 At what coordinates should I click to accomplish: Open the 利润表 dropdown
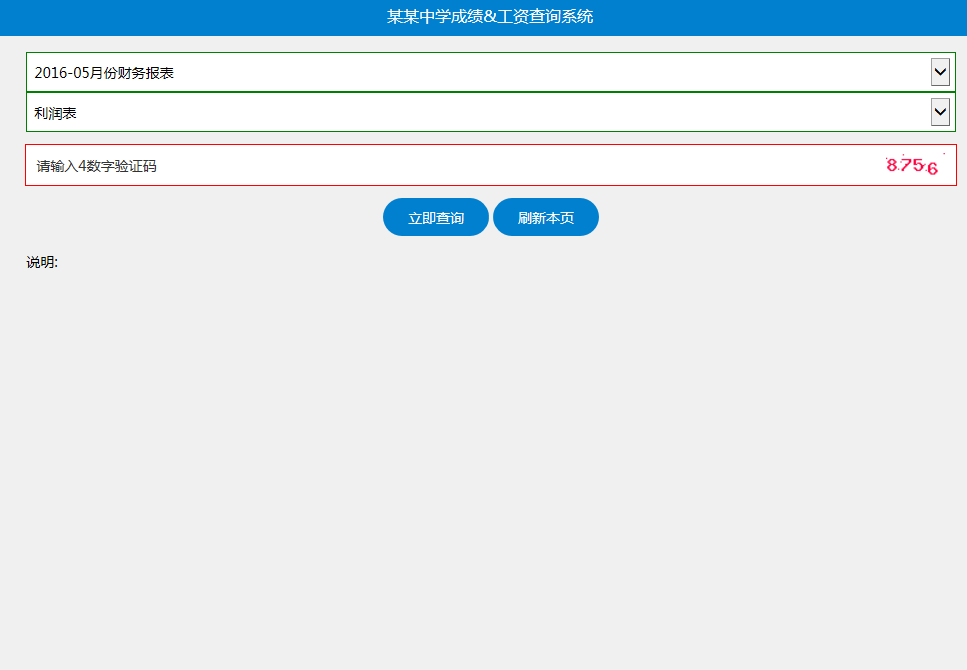tap(490, 112)
